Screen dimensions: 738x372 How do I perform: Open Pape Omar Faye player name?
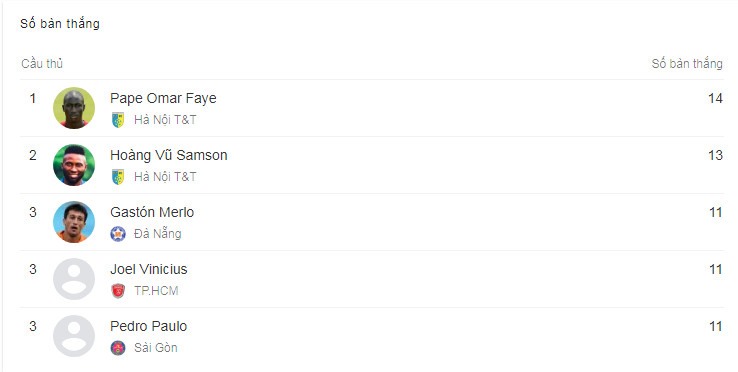[163, 98]
